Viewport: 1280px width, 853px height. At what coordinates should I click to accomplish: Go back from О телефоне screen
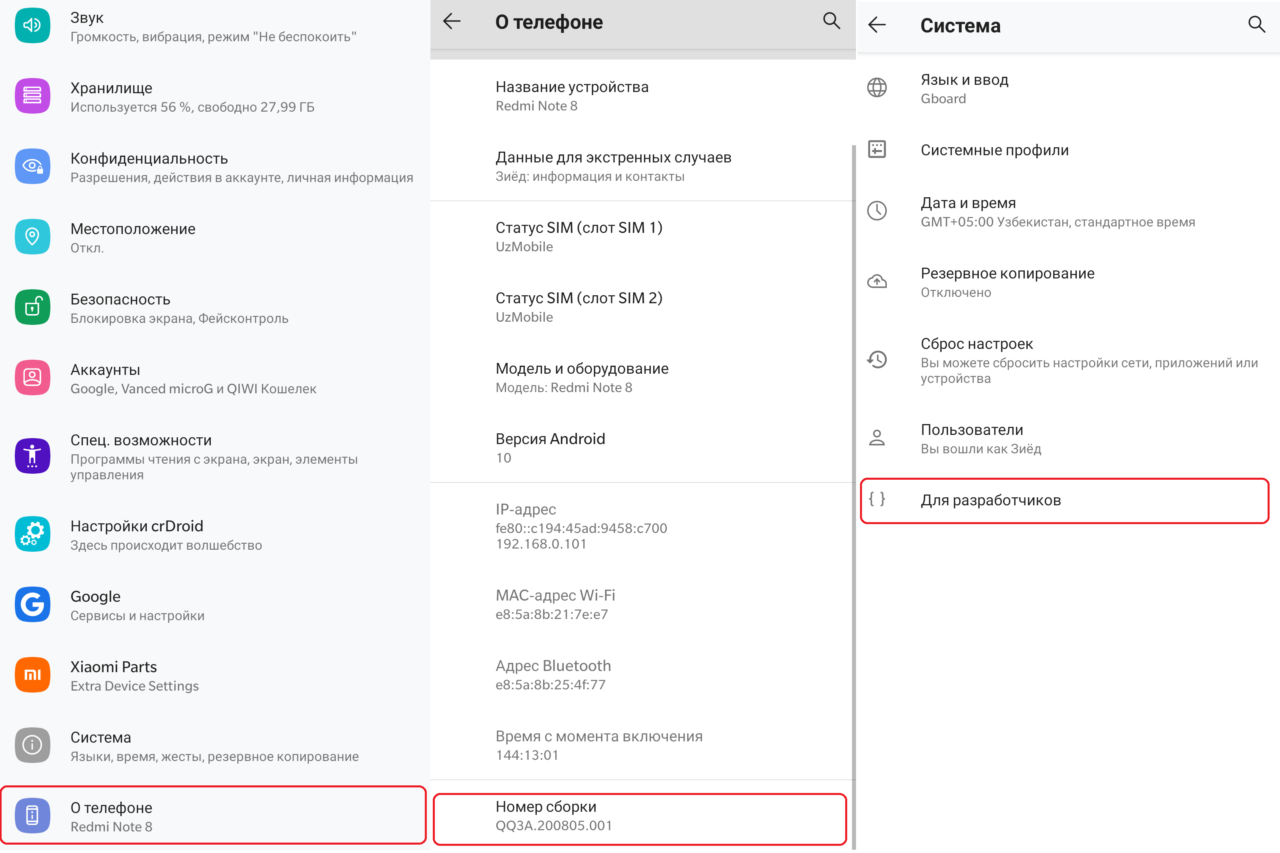[x=452, y=21]
